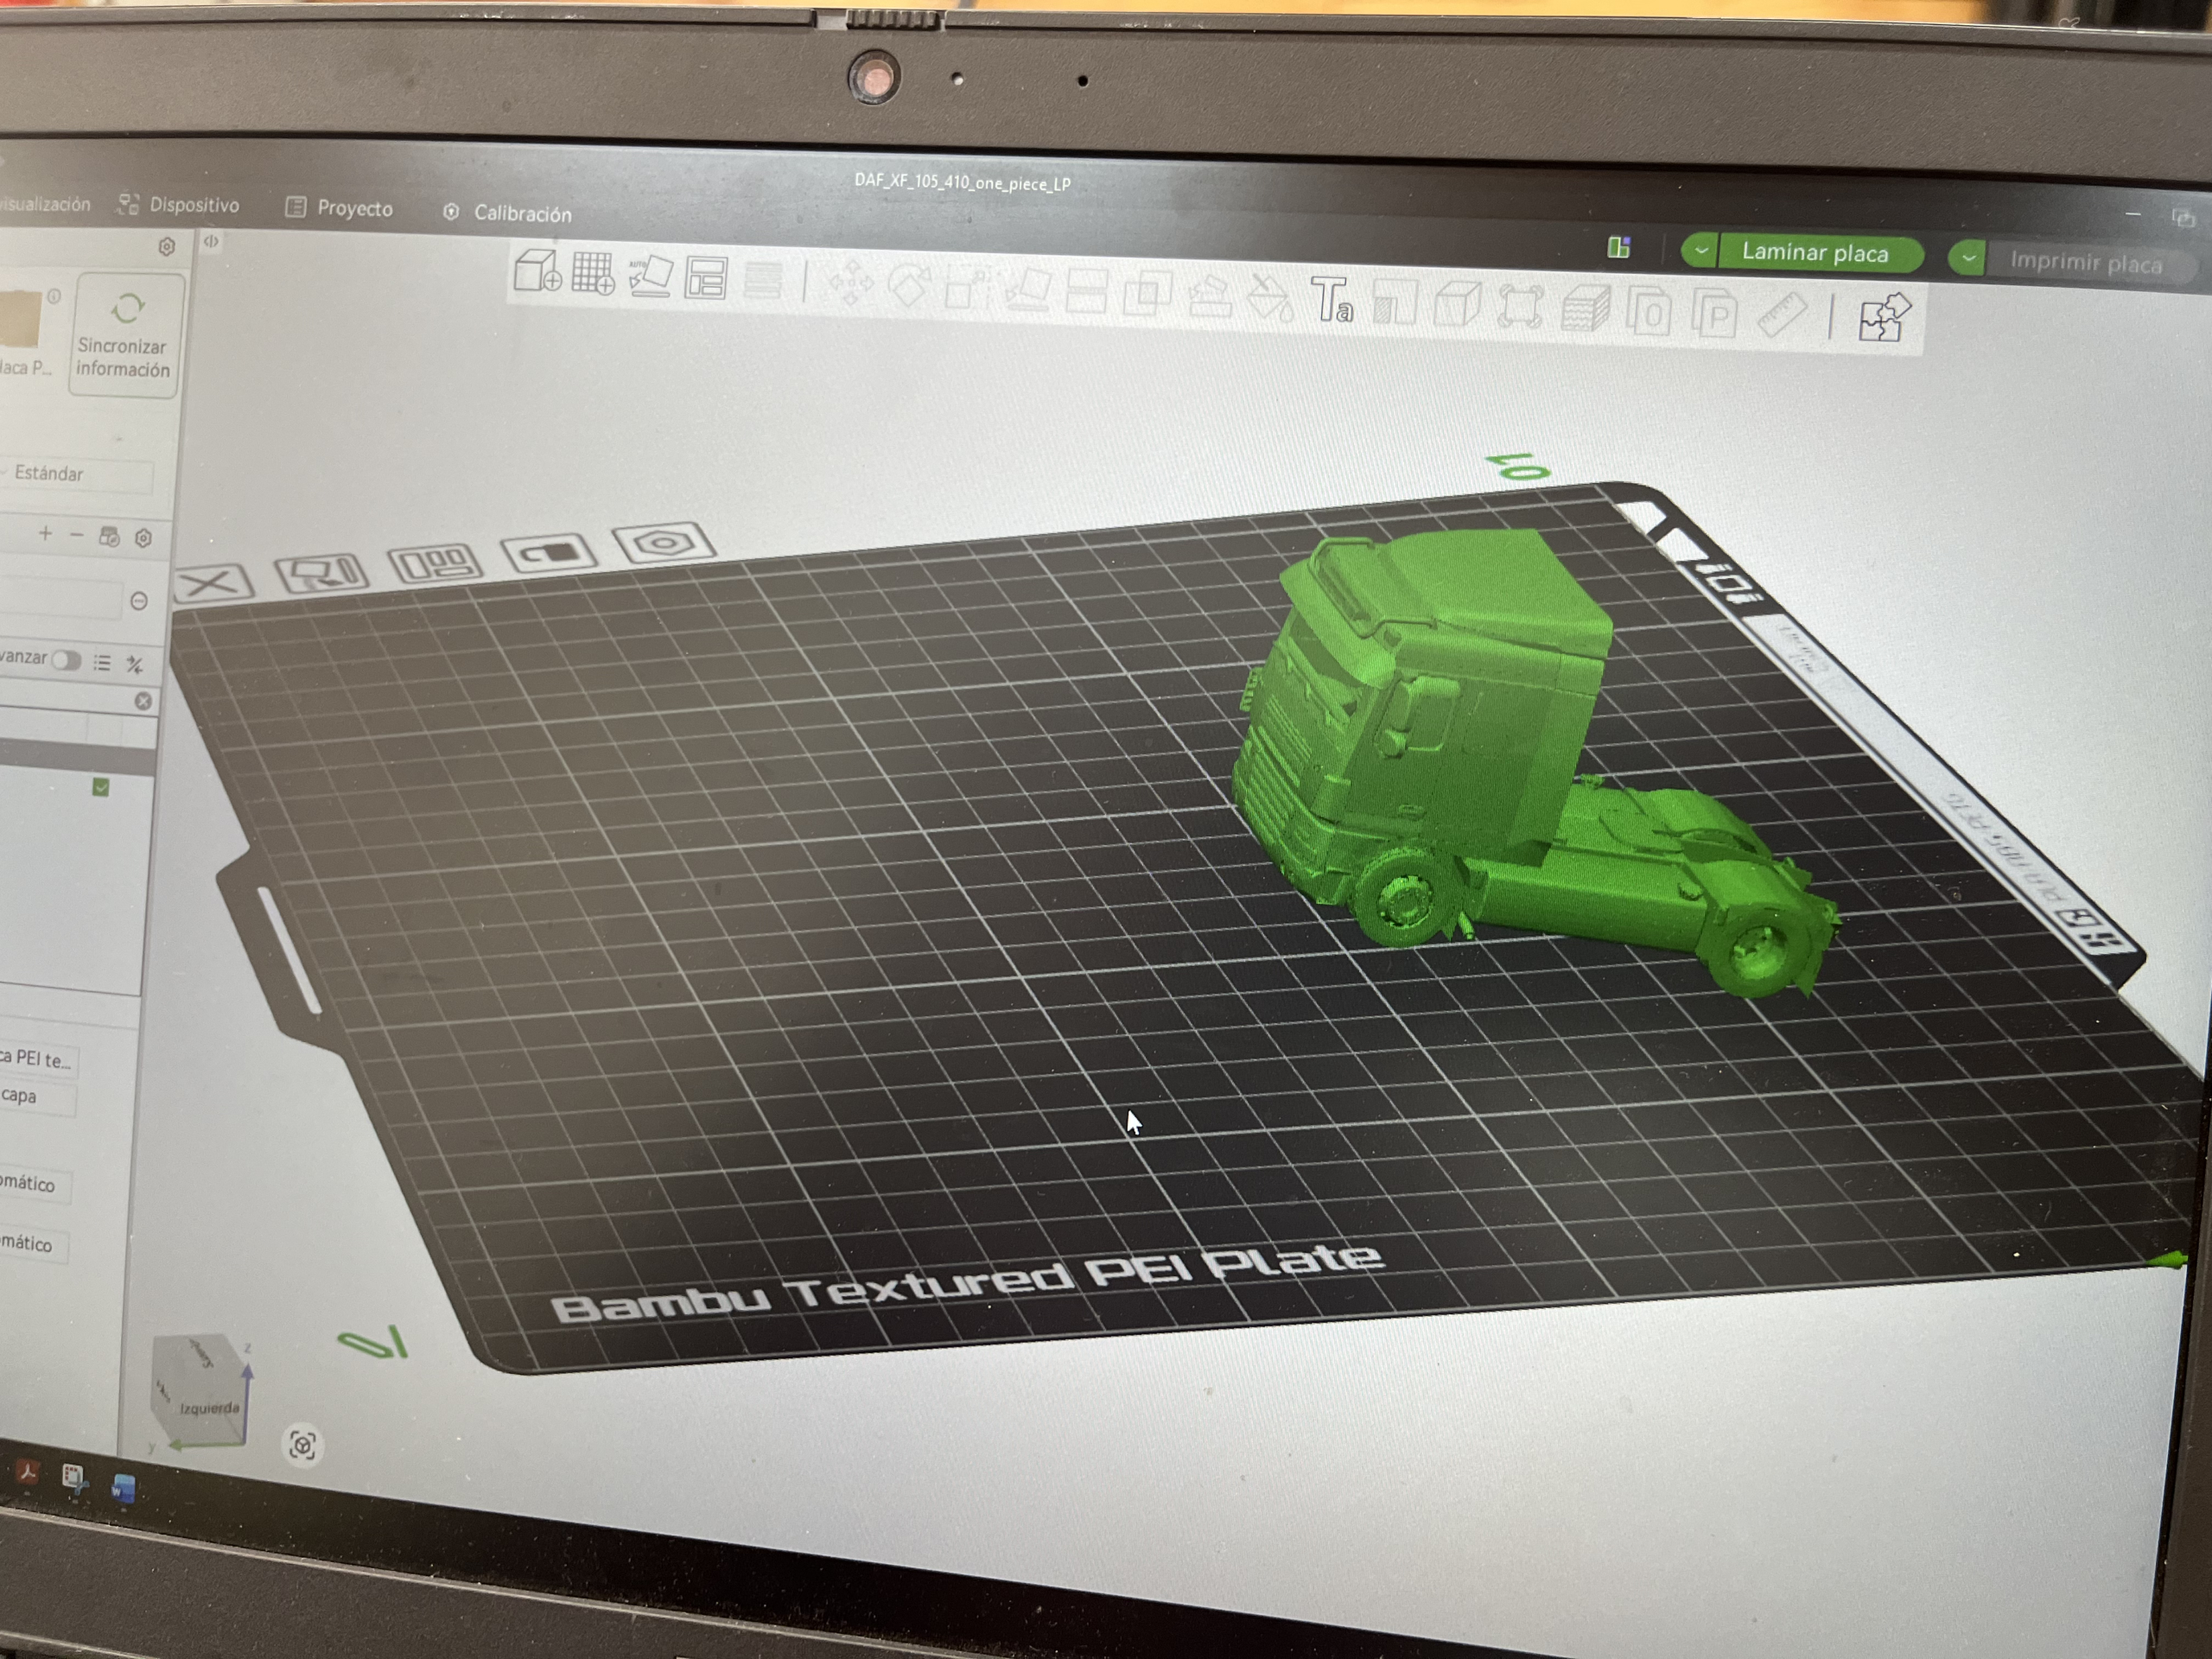Toggle the Avanzar advanced mode switch
The image size is (2212, 1659).
coord(66,660)
